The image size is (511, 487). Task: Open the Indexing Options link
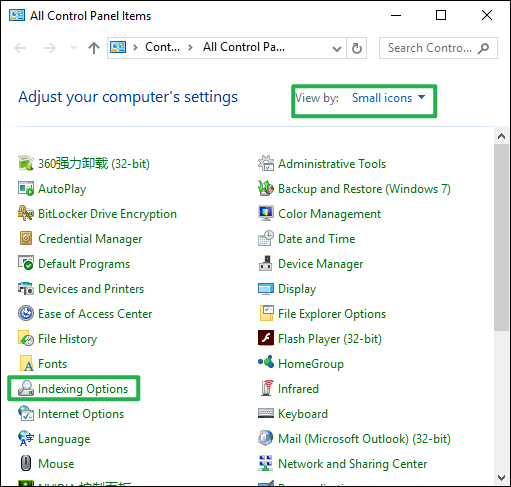tap(83, 389)
